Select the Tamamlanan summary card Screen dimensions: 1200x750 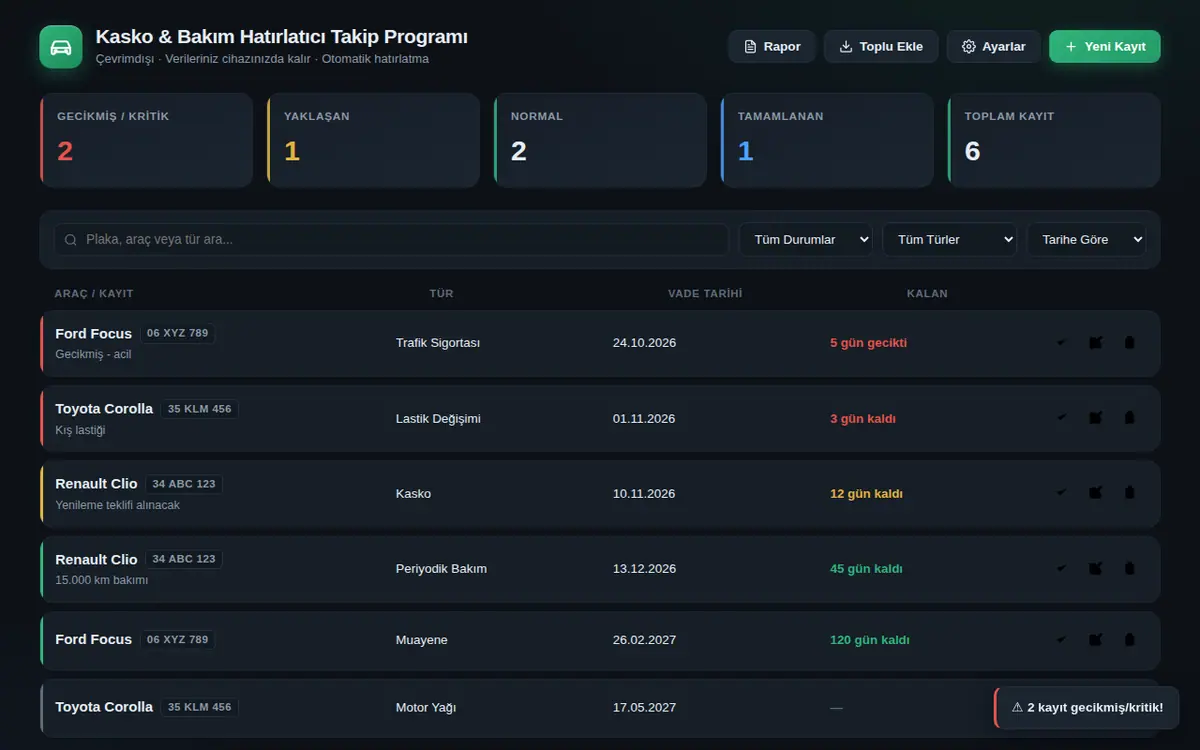click(827, 140)
